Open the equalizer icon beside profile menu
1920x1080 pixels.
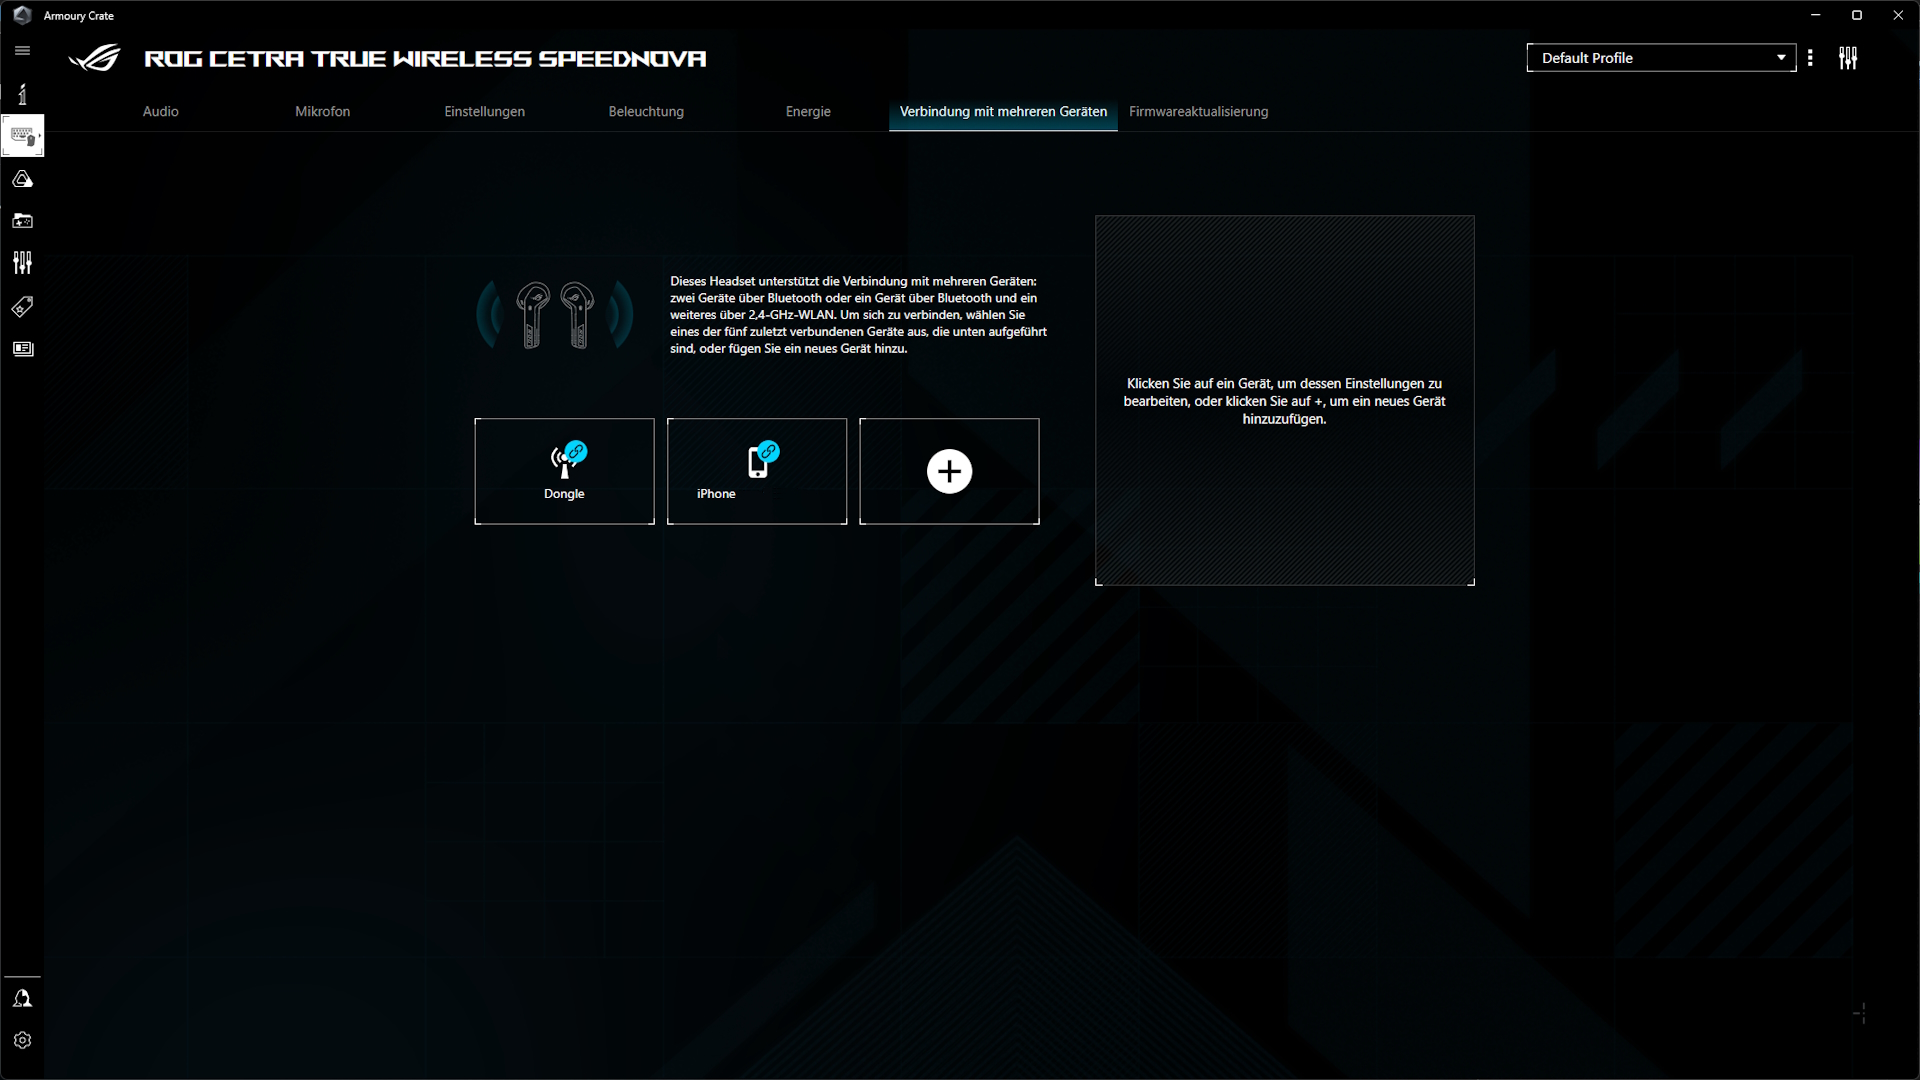pyautogui.click(x=1847, y=57)
